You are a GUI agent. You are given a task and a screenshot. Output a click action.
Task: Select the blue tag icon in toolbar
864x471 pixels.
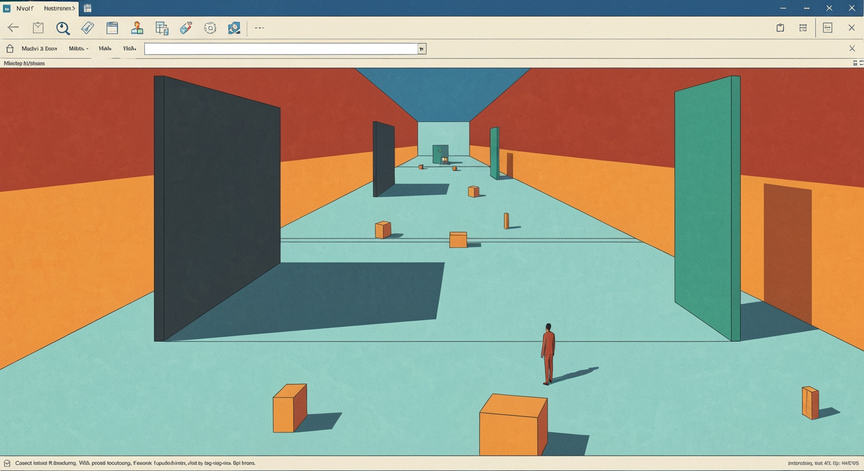[x=88, y=28]
